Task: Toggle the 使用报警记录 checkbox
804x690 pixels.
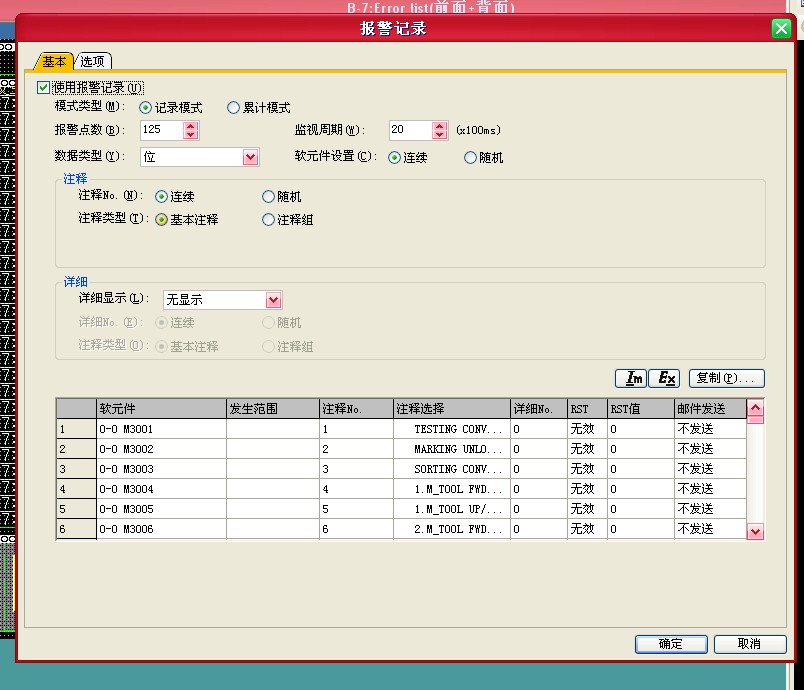Action: point(43,88)
